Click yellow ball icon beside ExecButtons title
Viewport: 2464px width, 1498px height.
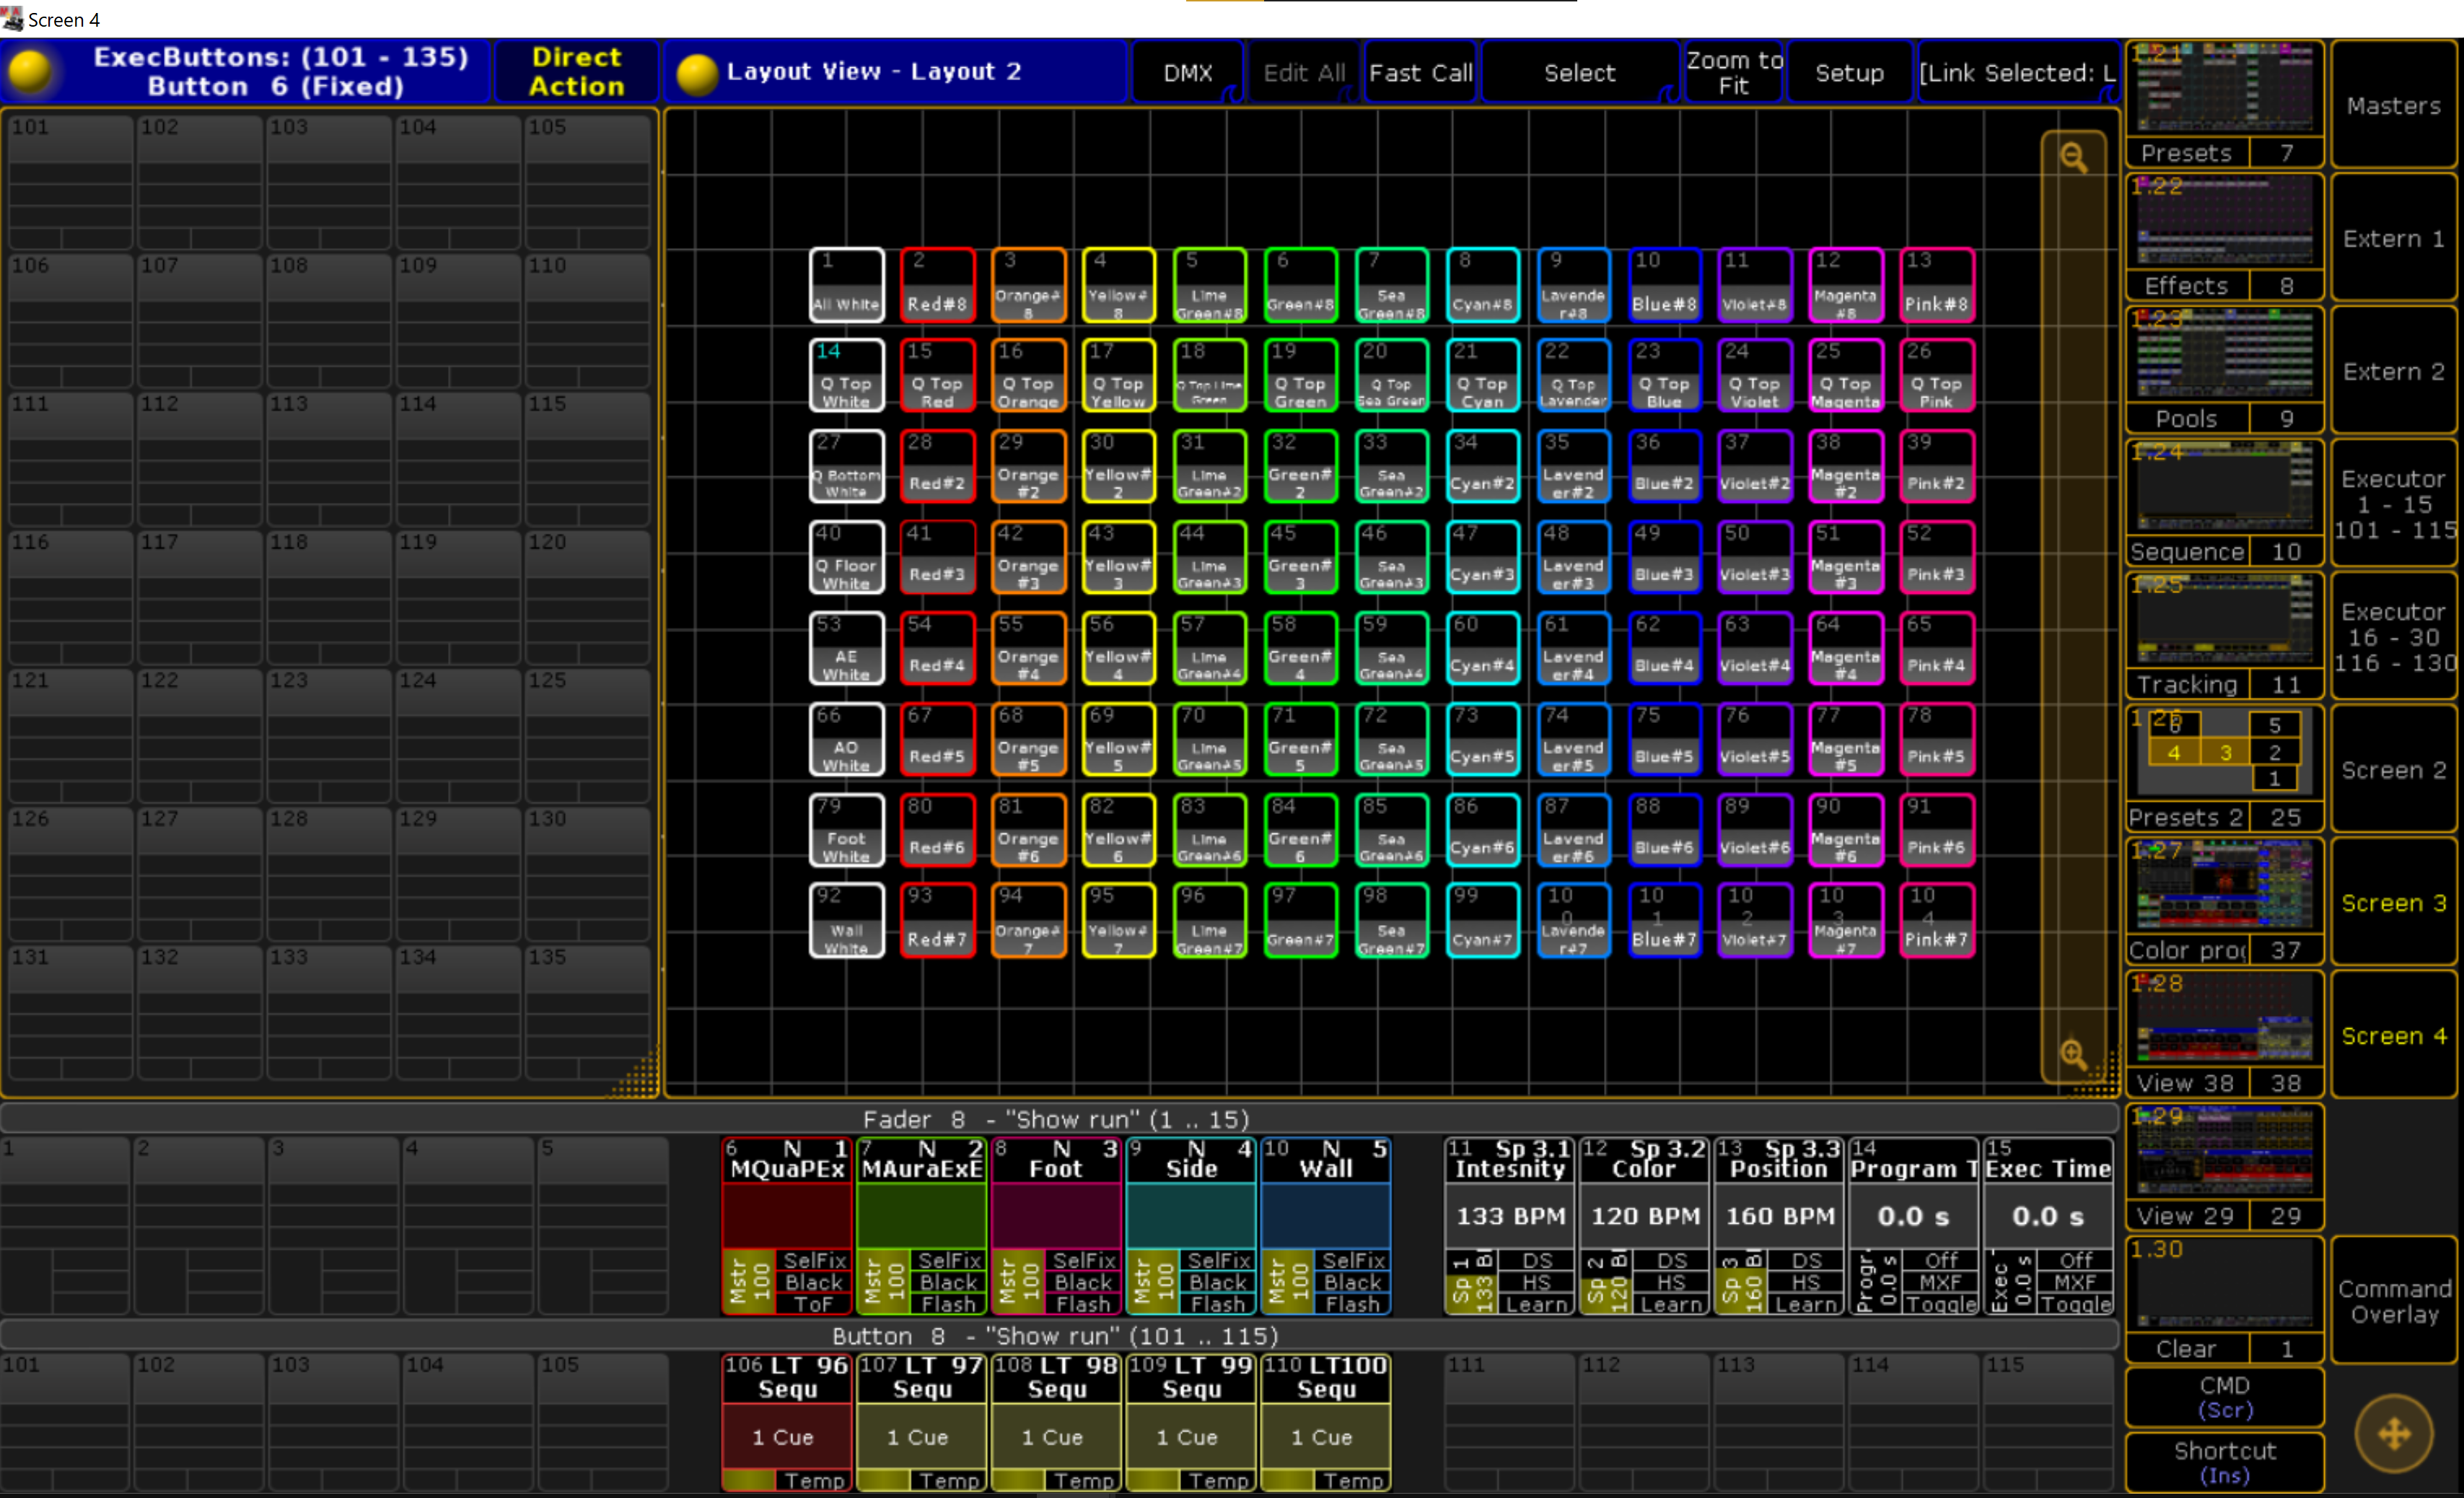pyautogui.click(x=31, y=71)
